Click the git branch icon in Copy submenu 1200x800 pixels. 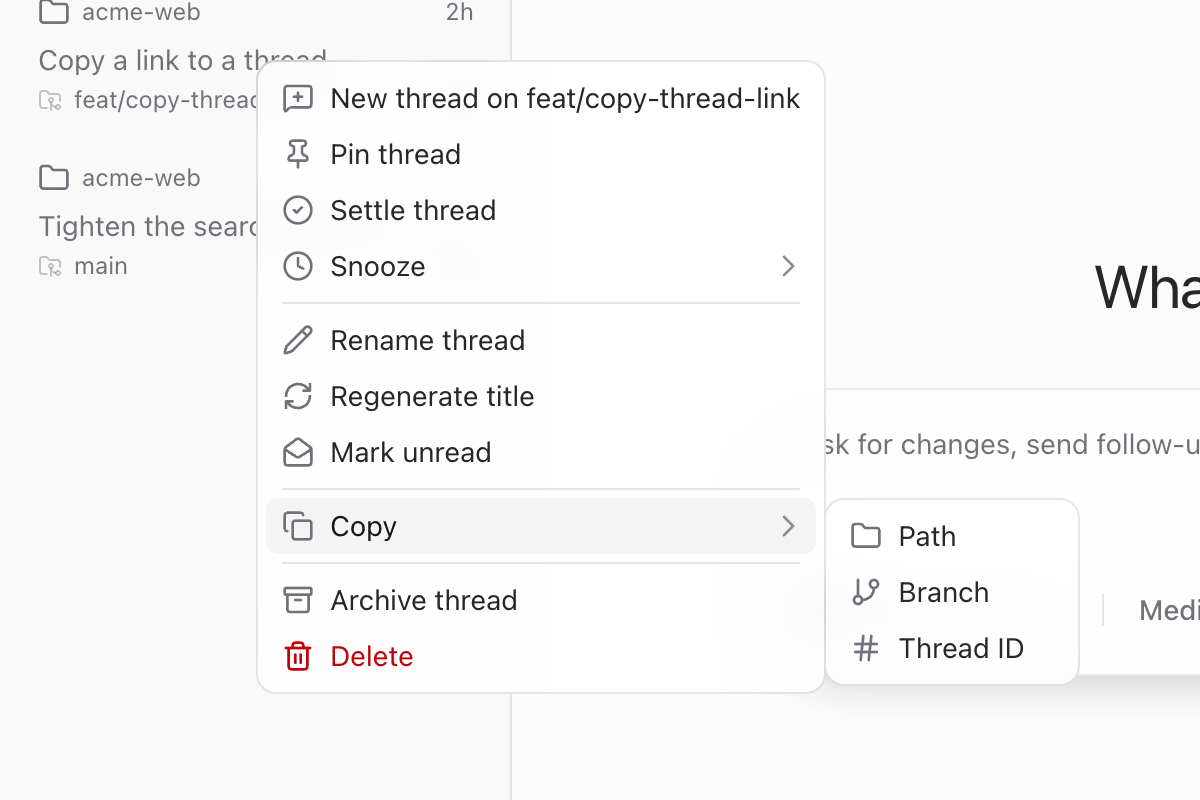coord(866,592)
